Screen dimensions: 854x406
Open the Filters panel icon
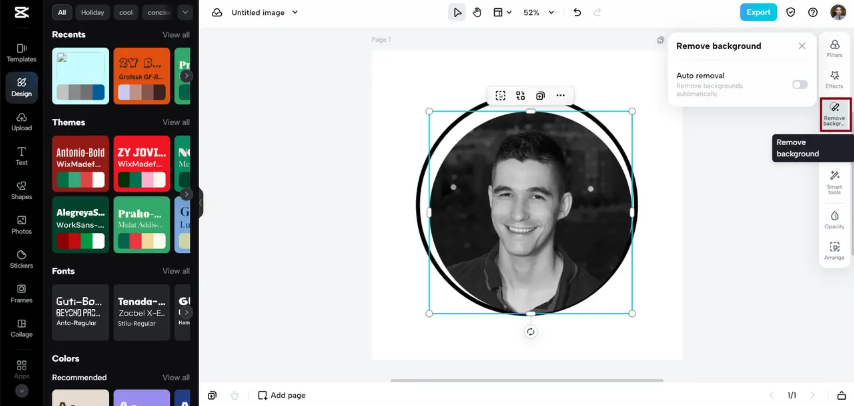pos(834,47)
